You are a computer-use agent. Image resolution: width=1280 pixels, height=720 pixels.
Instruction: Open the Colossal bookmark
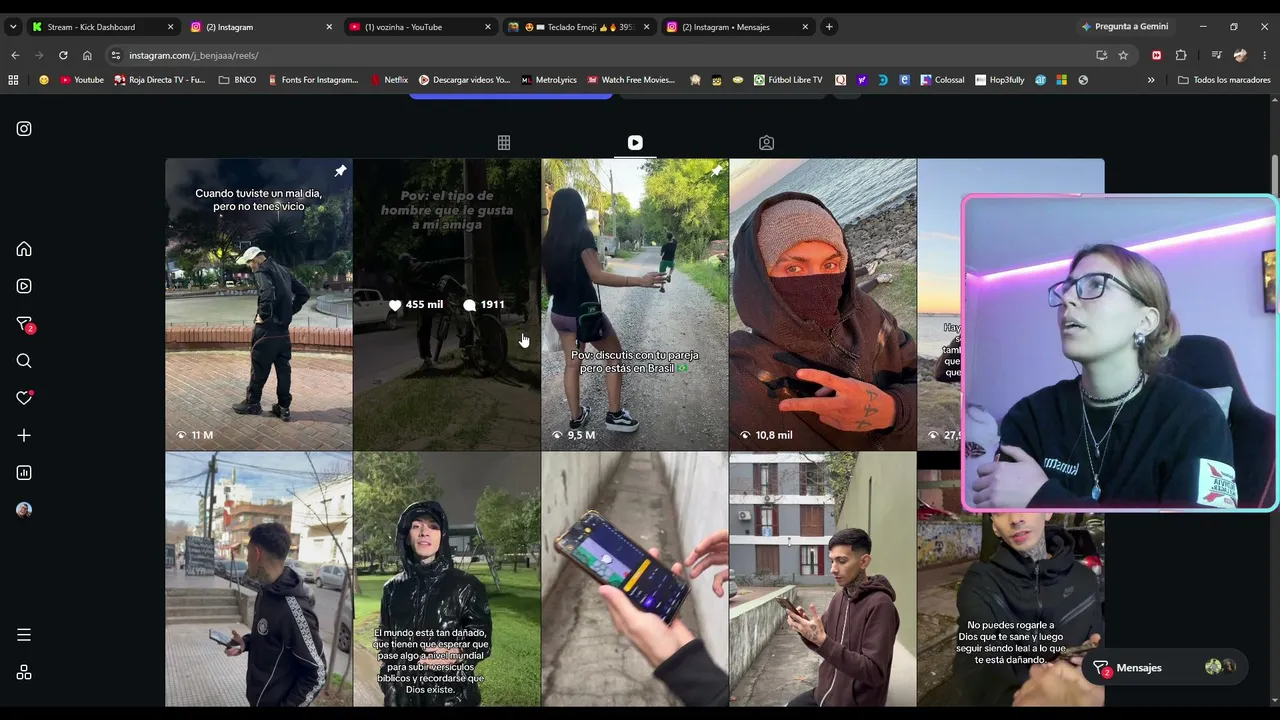click(942, 80)
